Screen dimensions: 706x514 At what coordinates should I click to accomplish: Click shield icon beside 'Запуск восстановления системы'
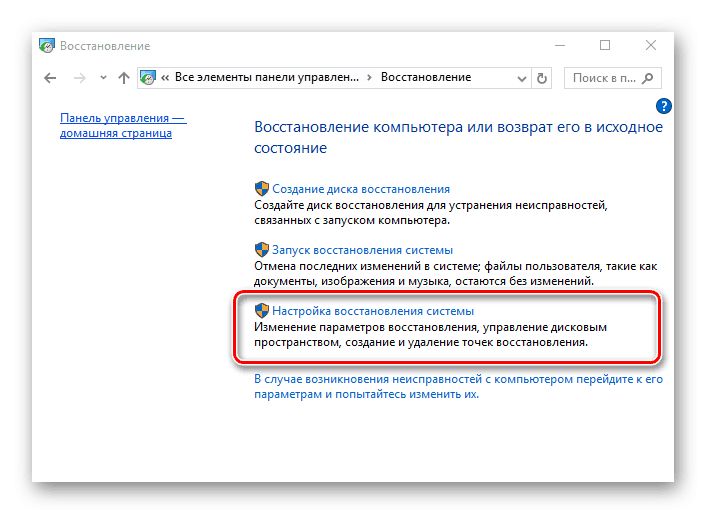261,250
